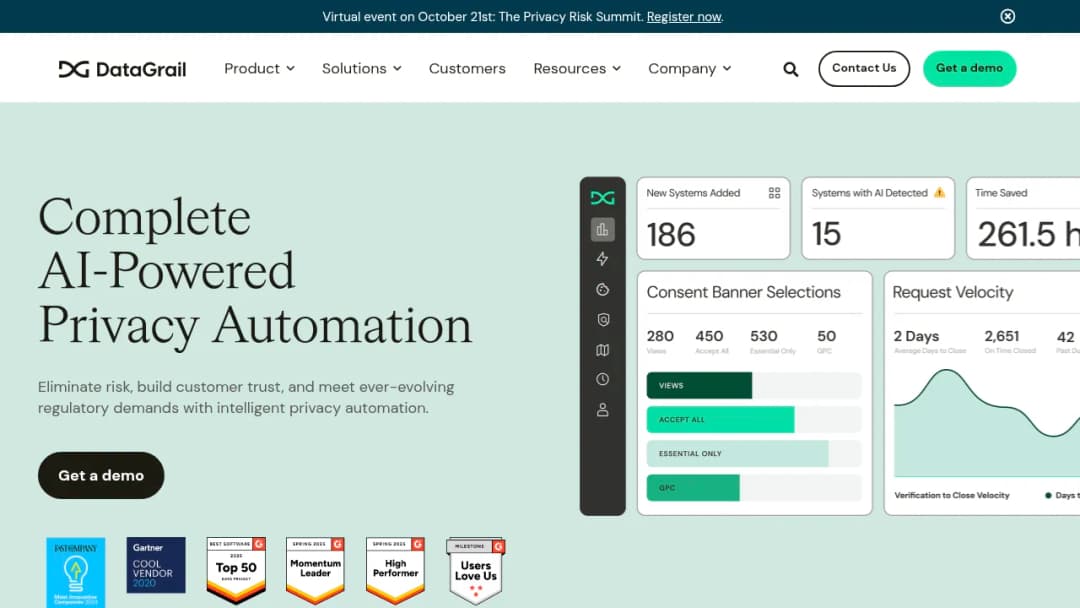Expand the Product dropdown menu
Screen dimensions: 1080x608
click(x=259, y=69)
